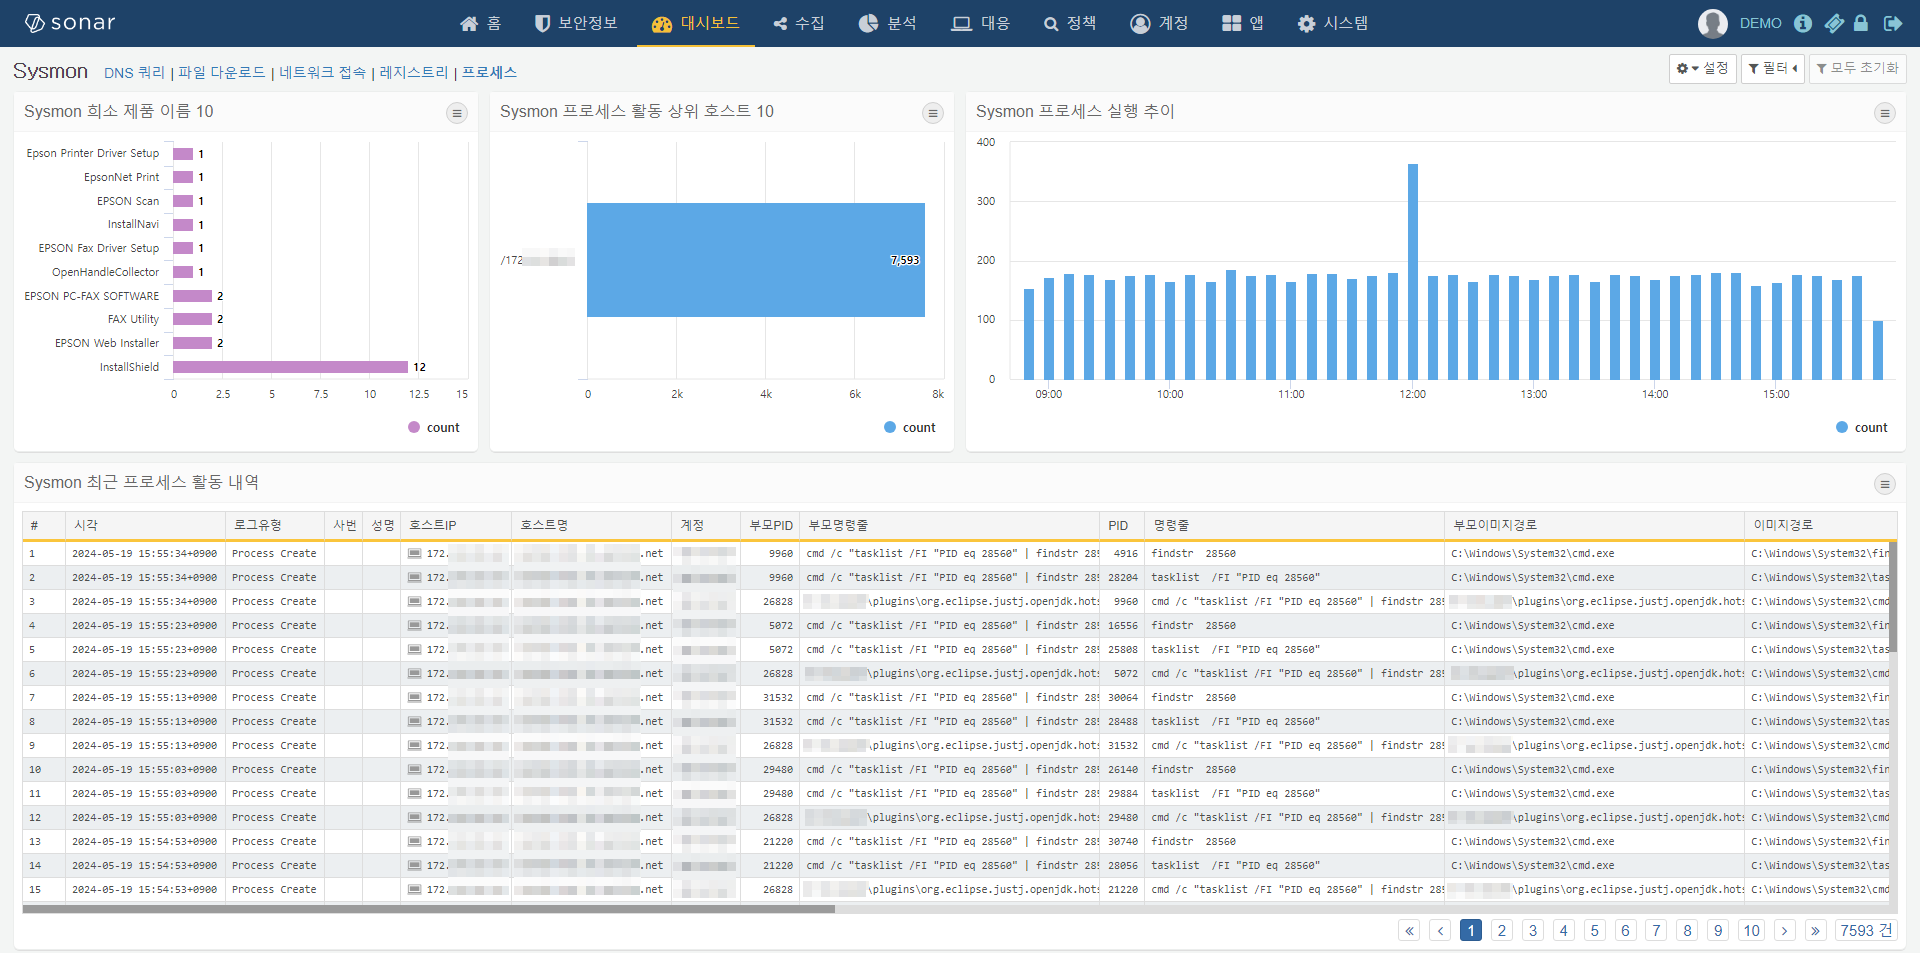Go to the 홈 home menu
Screen dimensions: 1920x953
(481, 23)
